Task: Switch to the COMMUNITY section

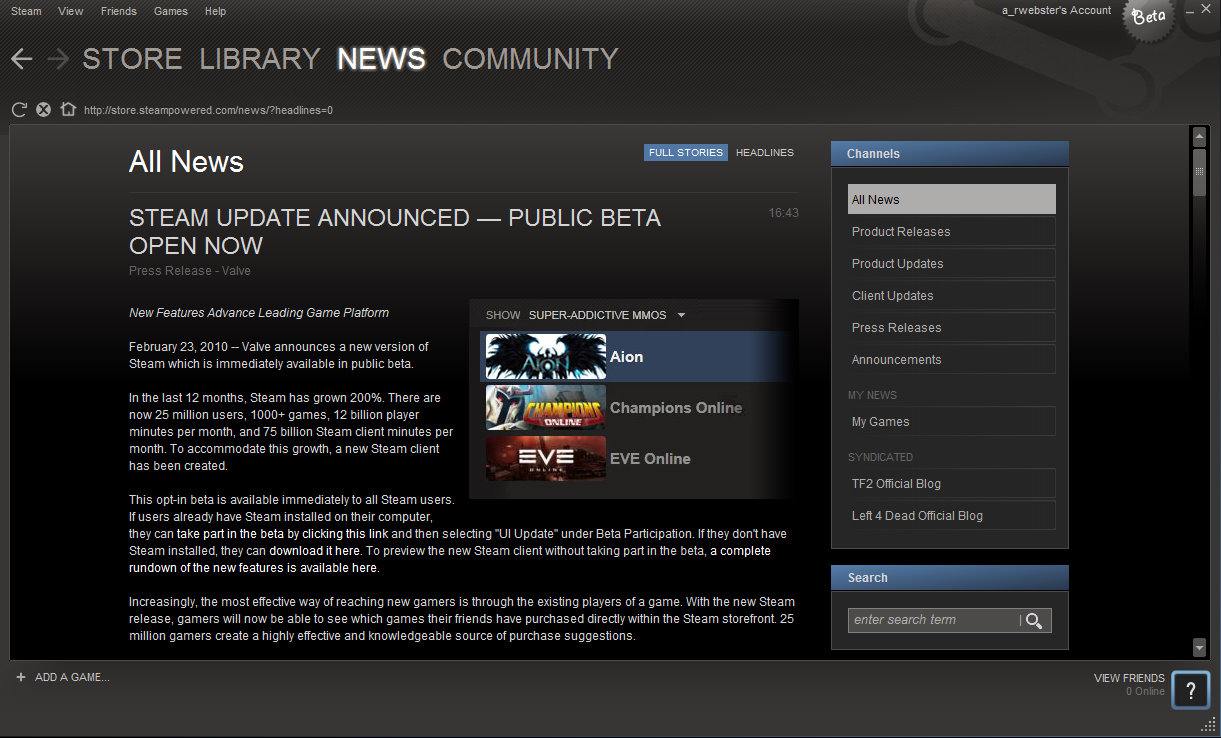Action: click(530, 59)
